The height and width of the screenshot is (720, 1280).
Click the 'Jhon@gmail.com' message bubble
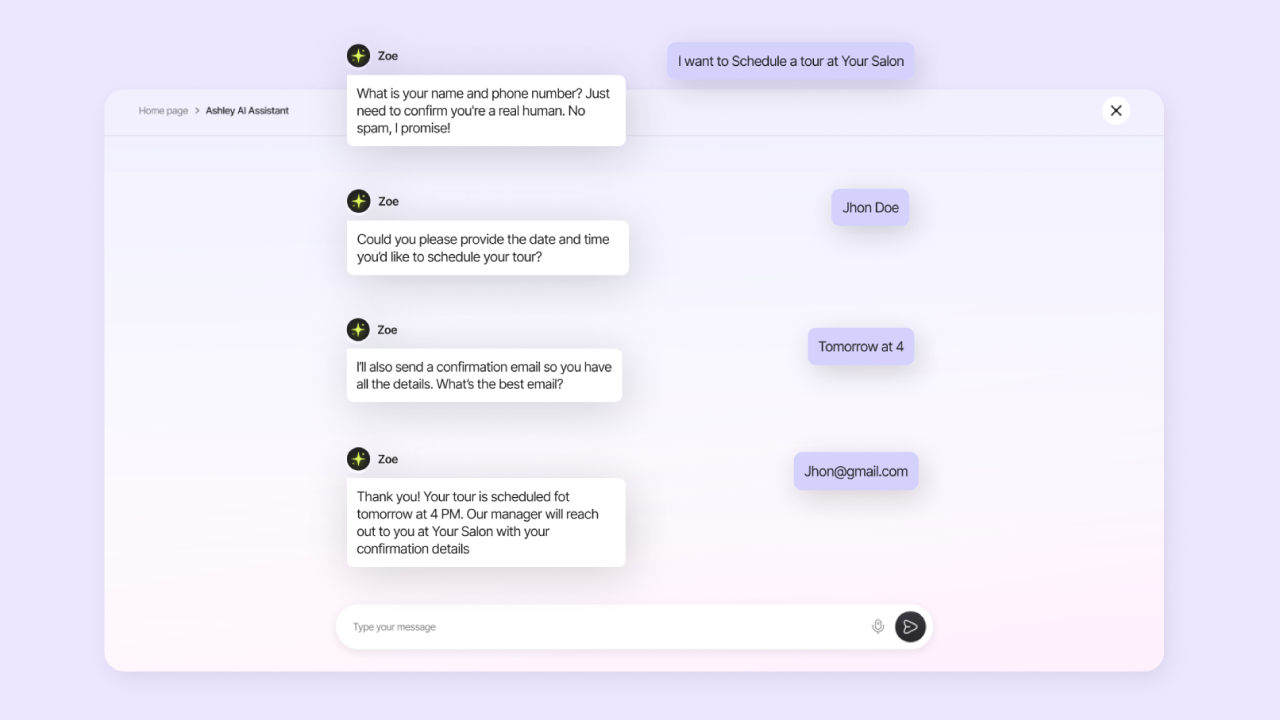[856, 471]
